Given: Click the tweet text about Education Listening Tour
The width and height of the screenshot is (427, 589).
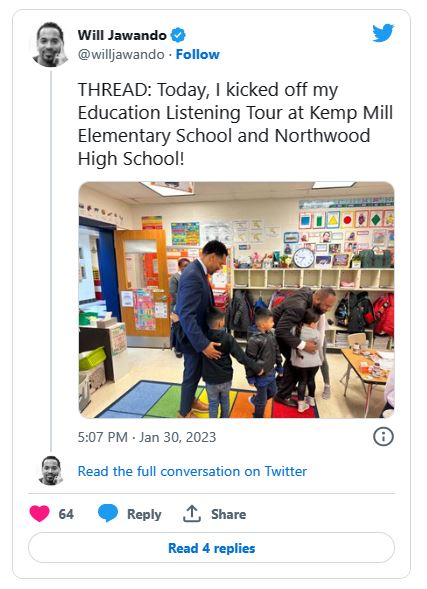Looking at the screenshot, I should pyautogui.click(x=235, y=124).
